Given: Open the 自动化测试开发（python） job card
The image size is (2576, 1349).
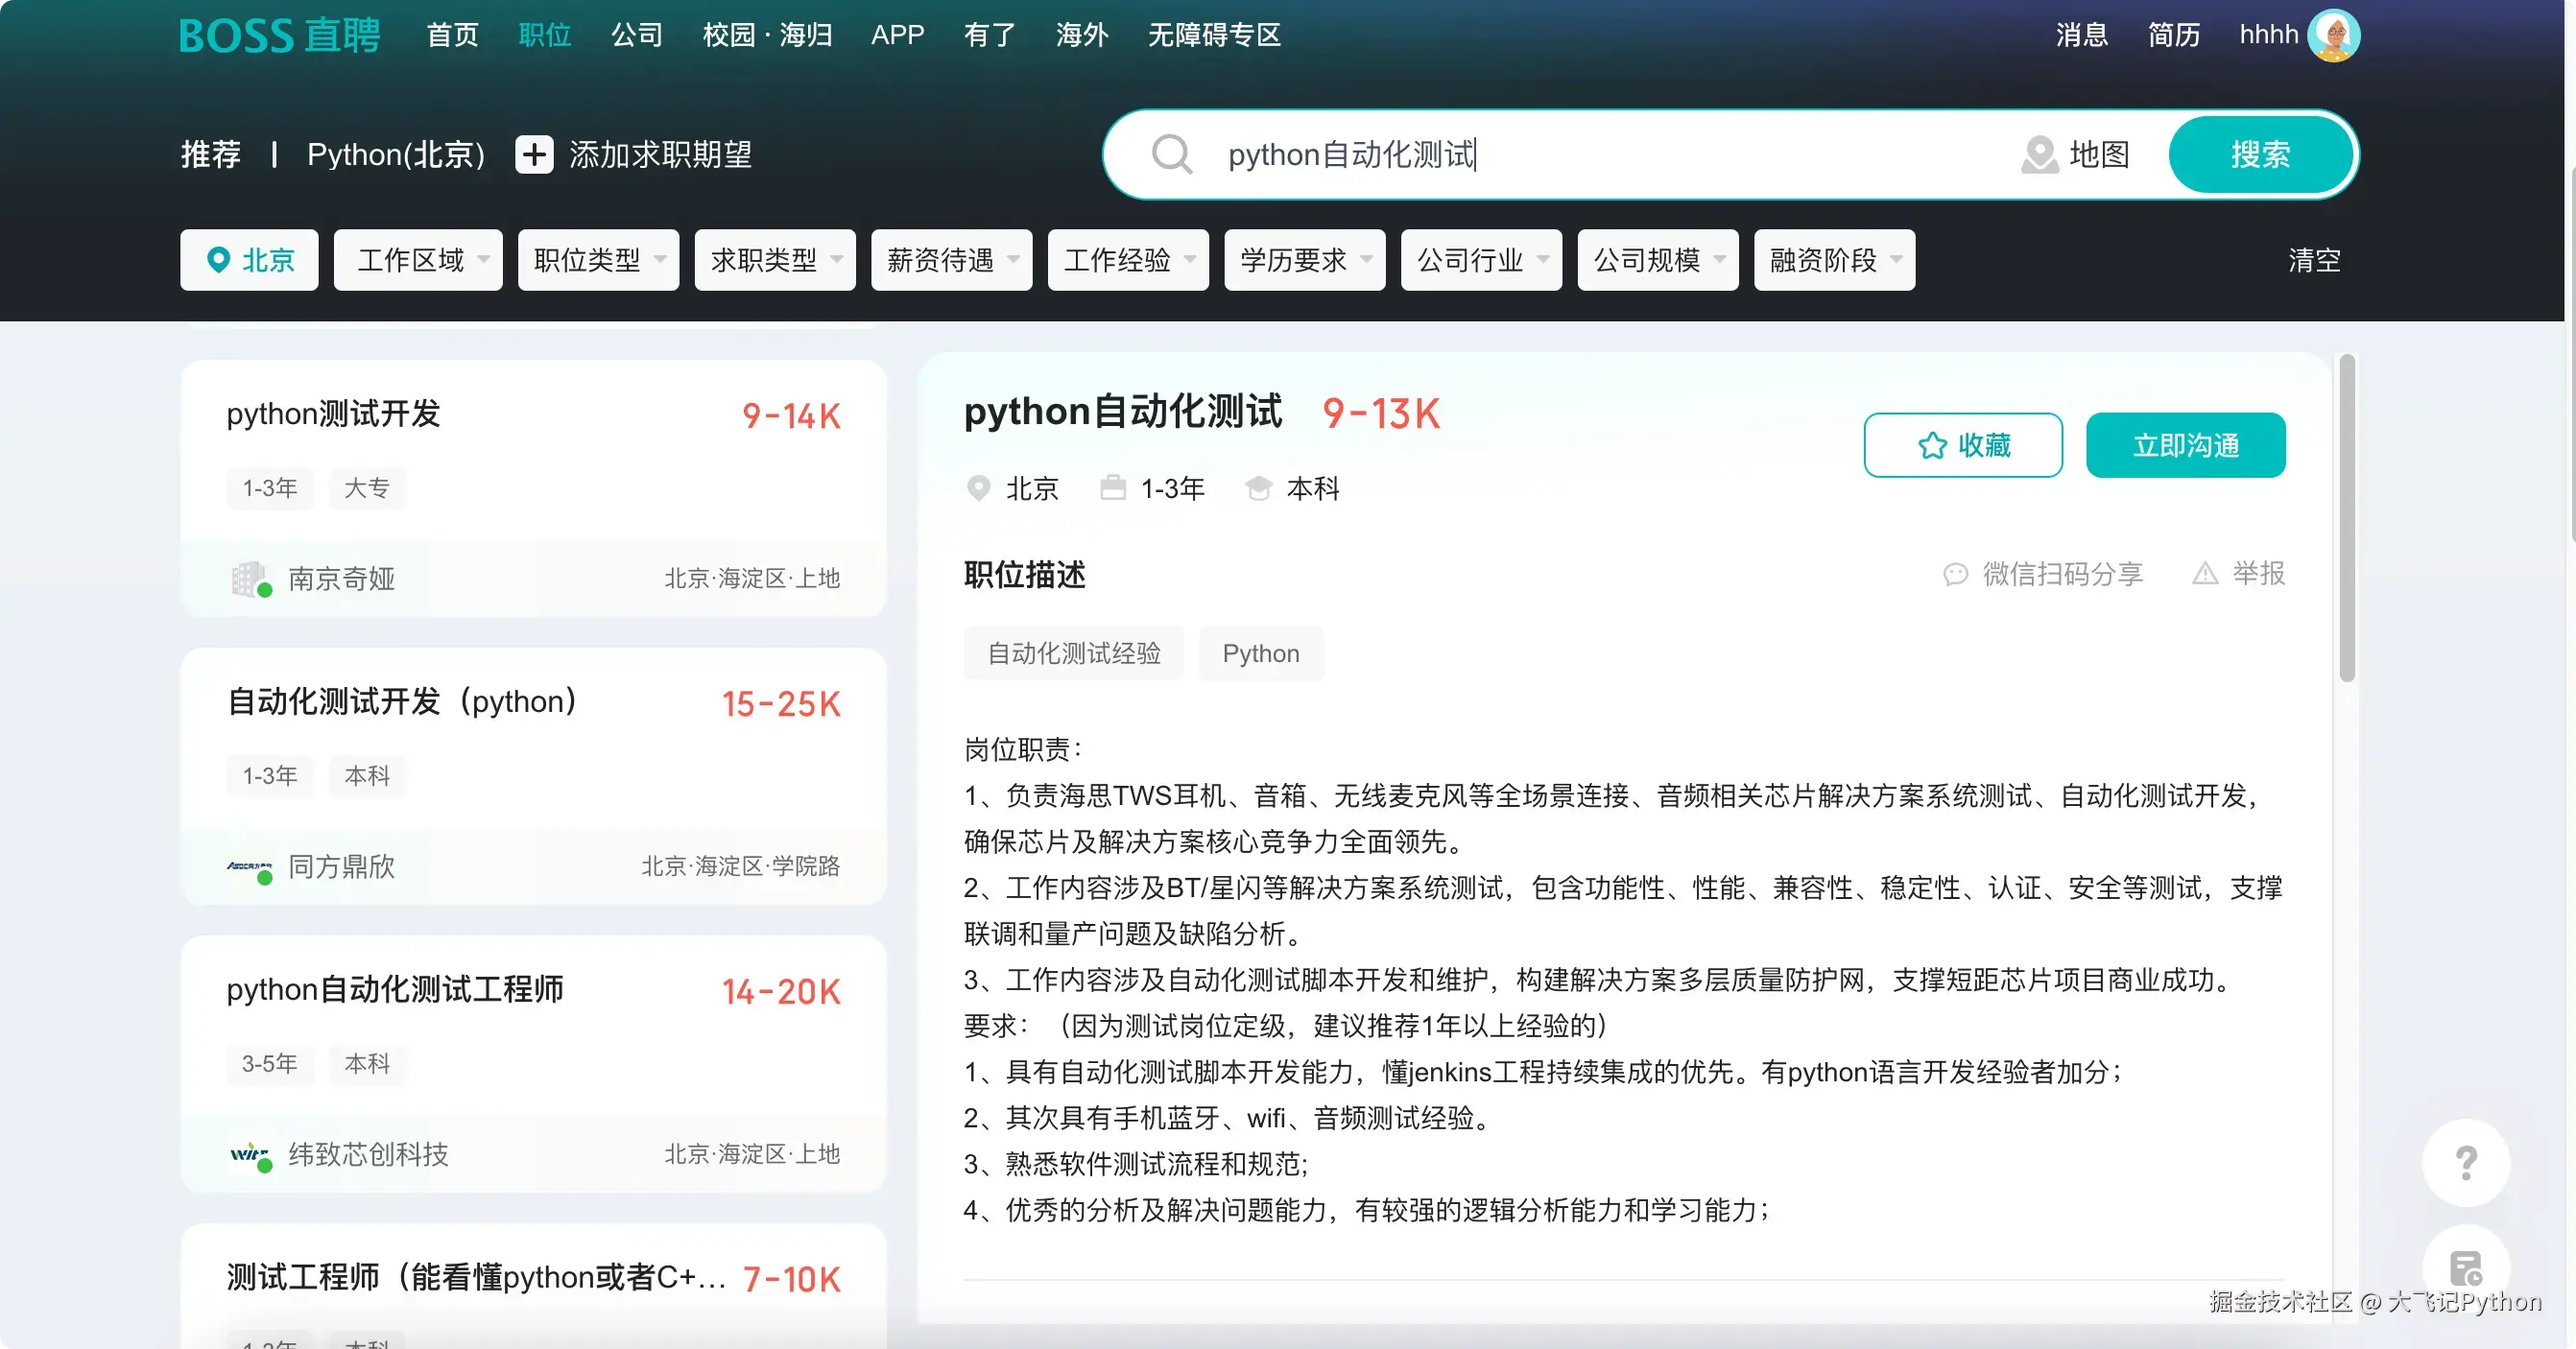Looking at the screenshot, I should [x=533, y=776].
